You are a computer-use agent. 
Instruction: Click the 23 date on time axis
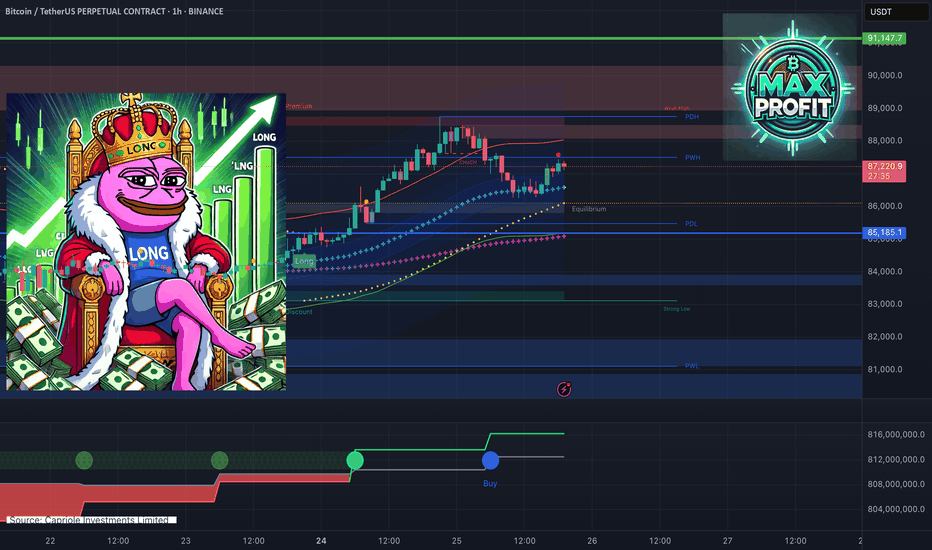point(185,541)
